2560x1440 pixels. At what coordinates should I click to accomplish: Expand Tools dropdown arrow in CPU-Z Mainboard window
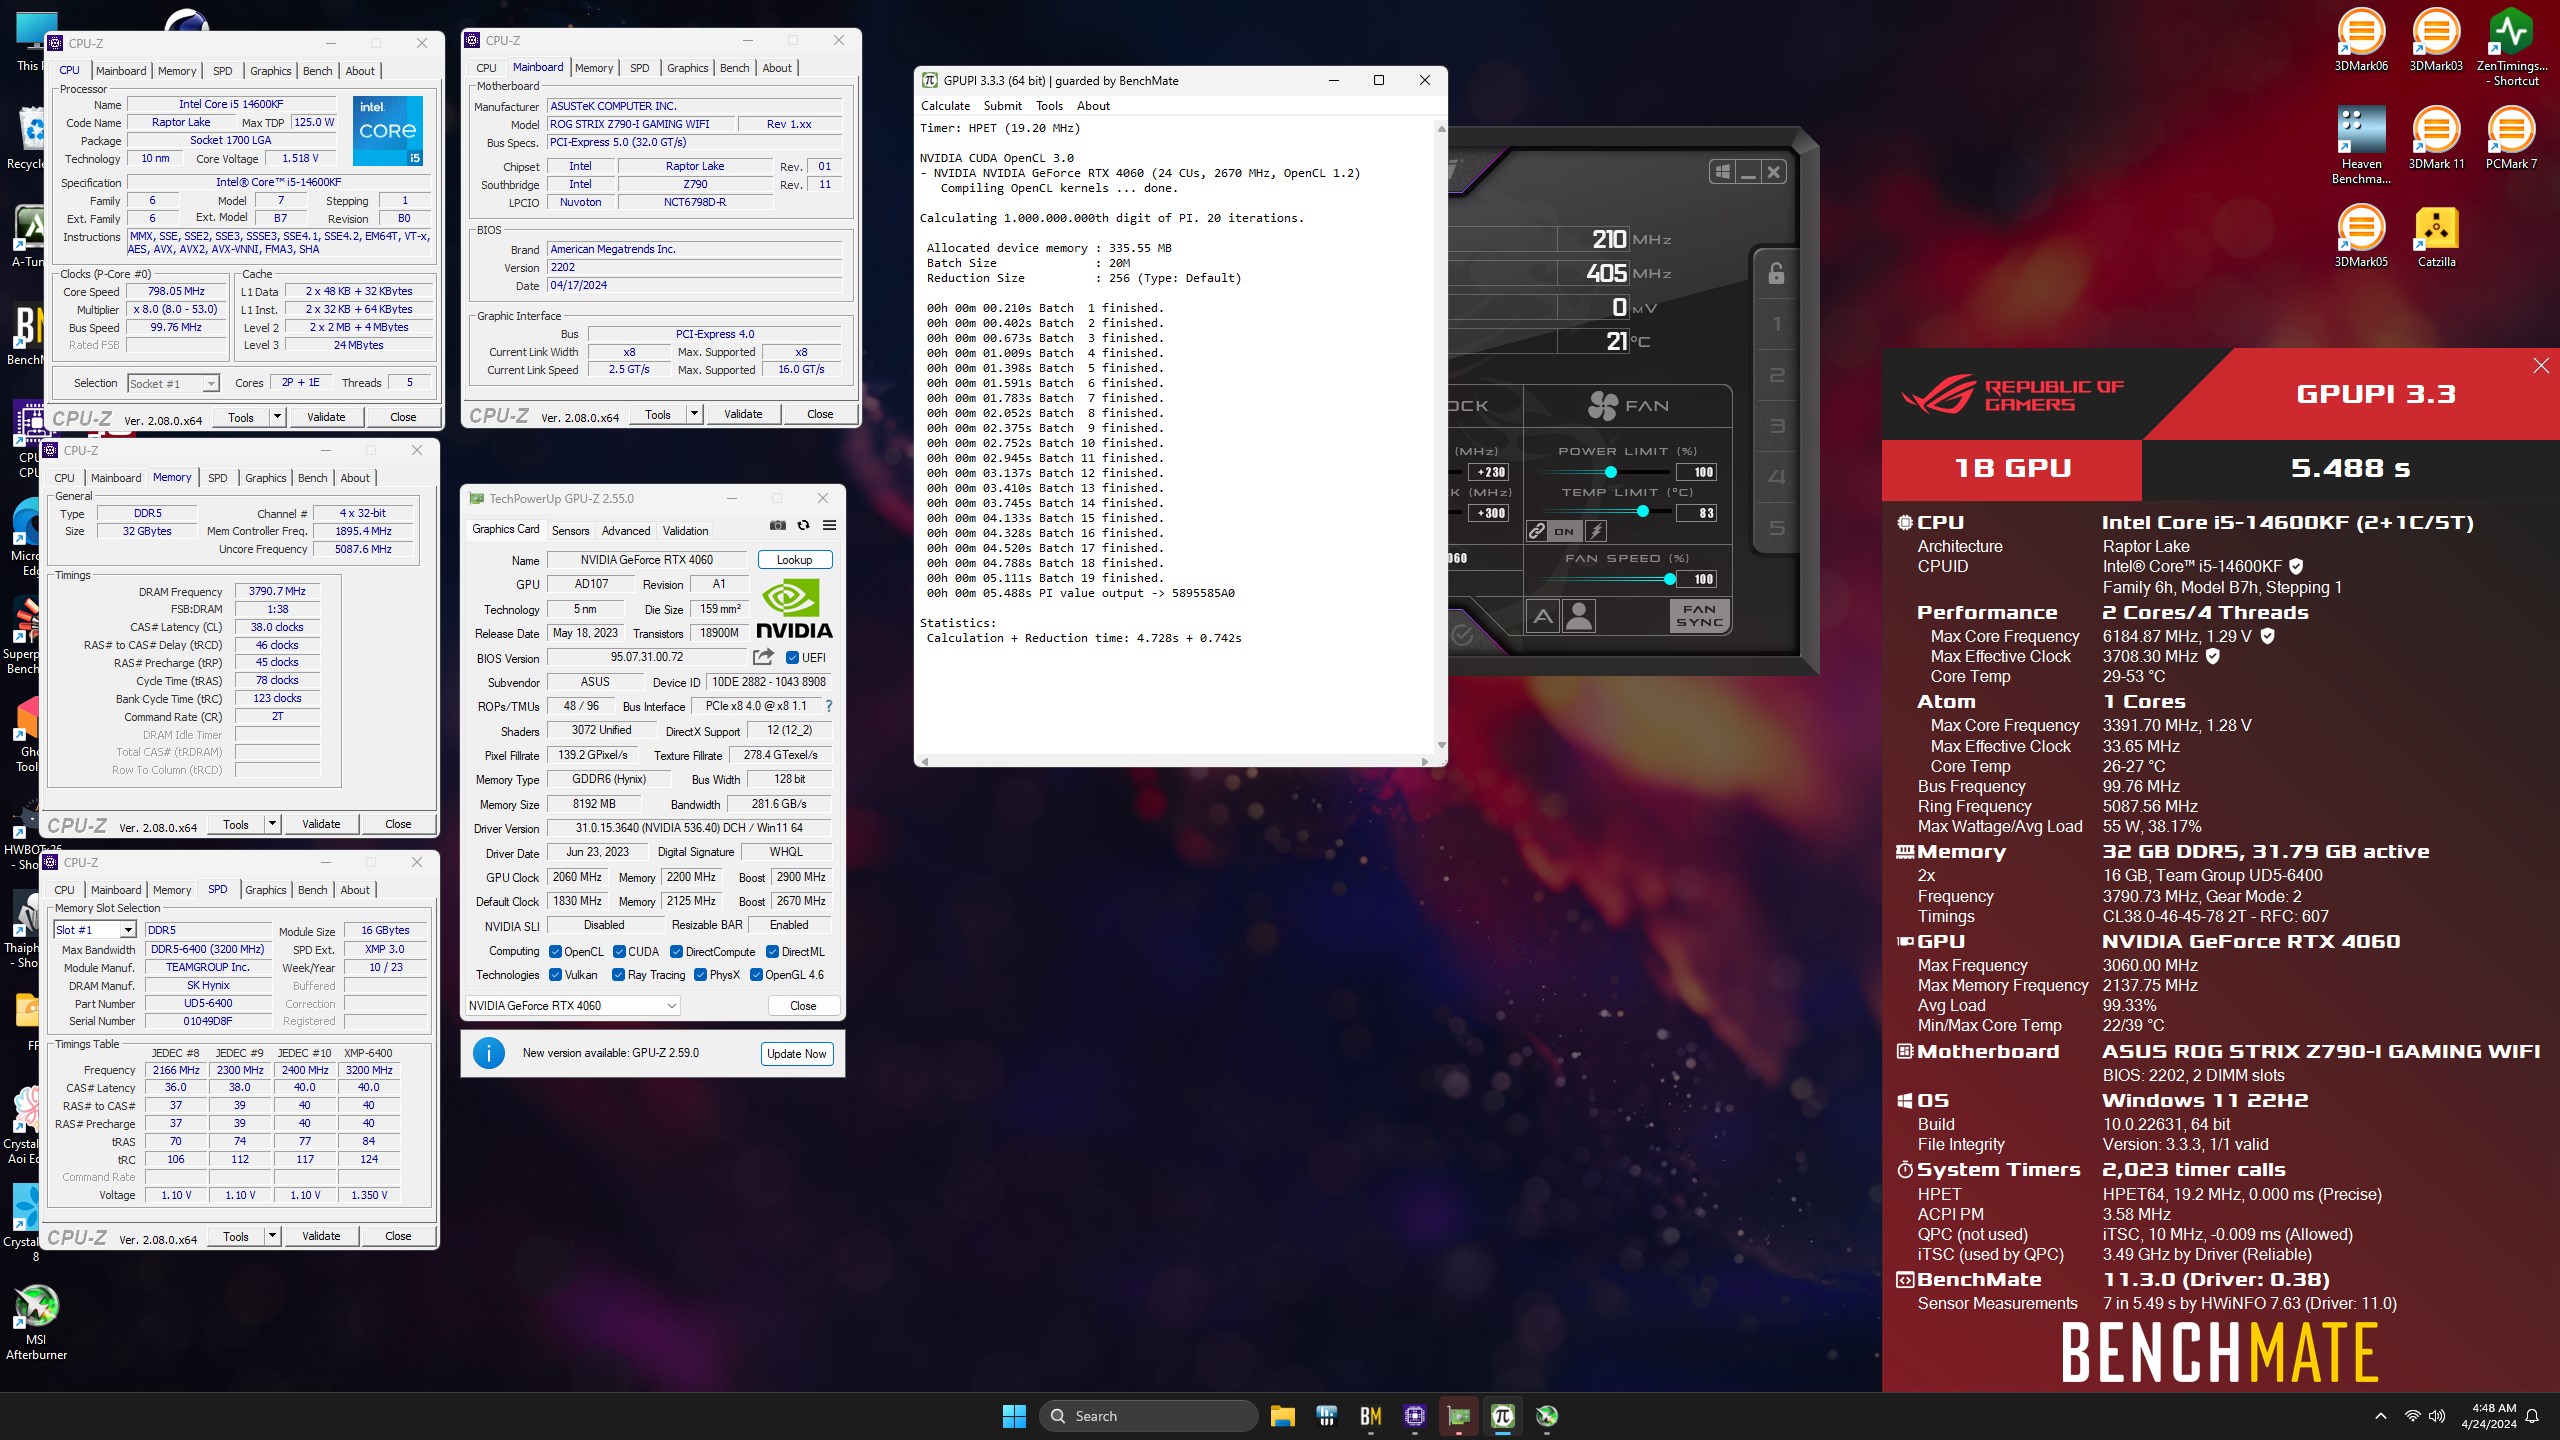tap(694, 414)
